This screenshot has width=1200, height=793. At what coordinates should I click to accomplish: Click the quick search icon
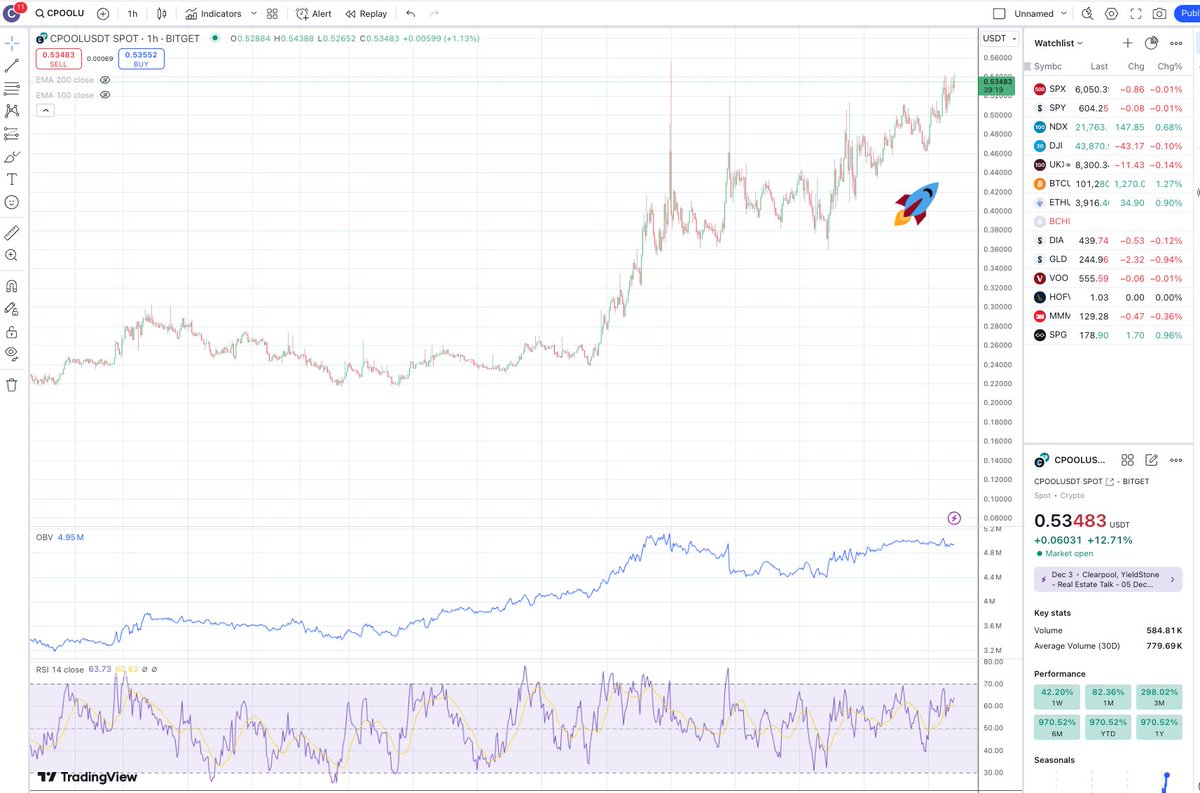[x=1087, y=14]
